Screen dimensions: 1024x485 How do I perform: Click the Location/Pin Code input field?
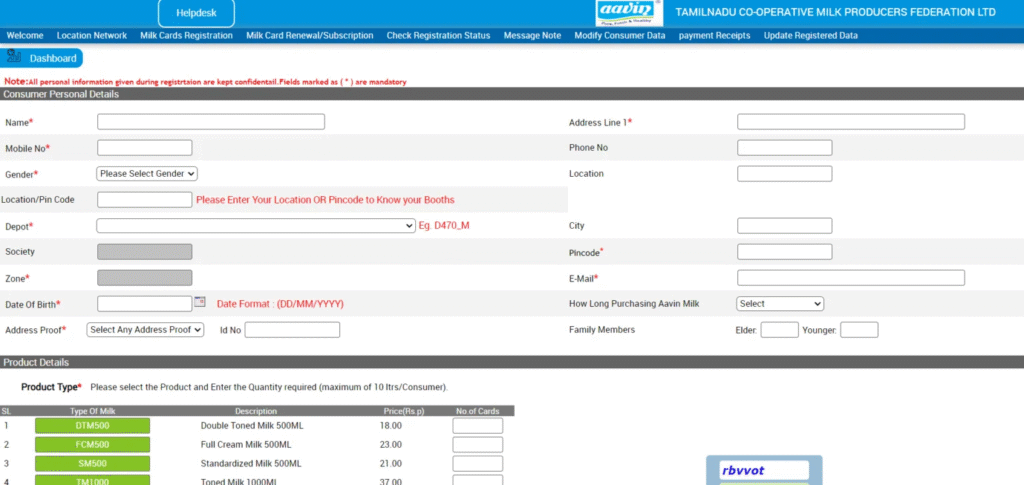pyautogui.click(x=144, y=200)
